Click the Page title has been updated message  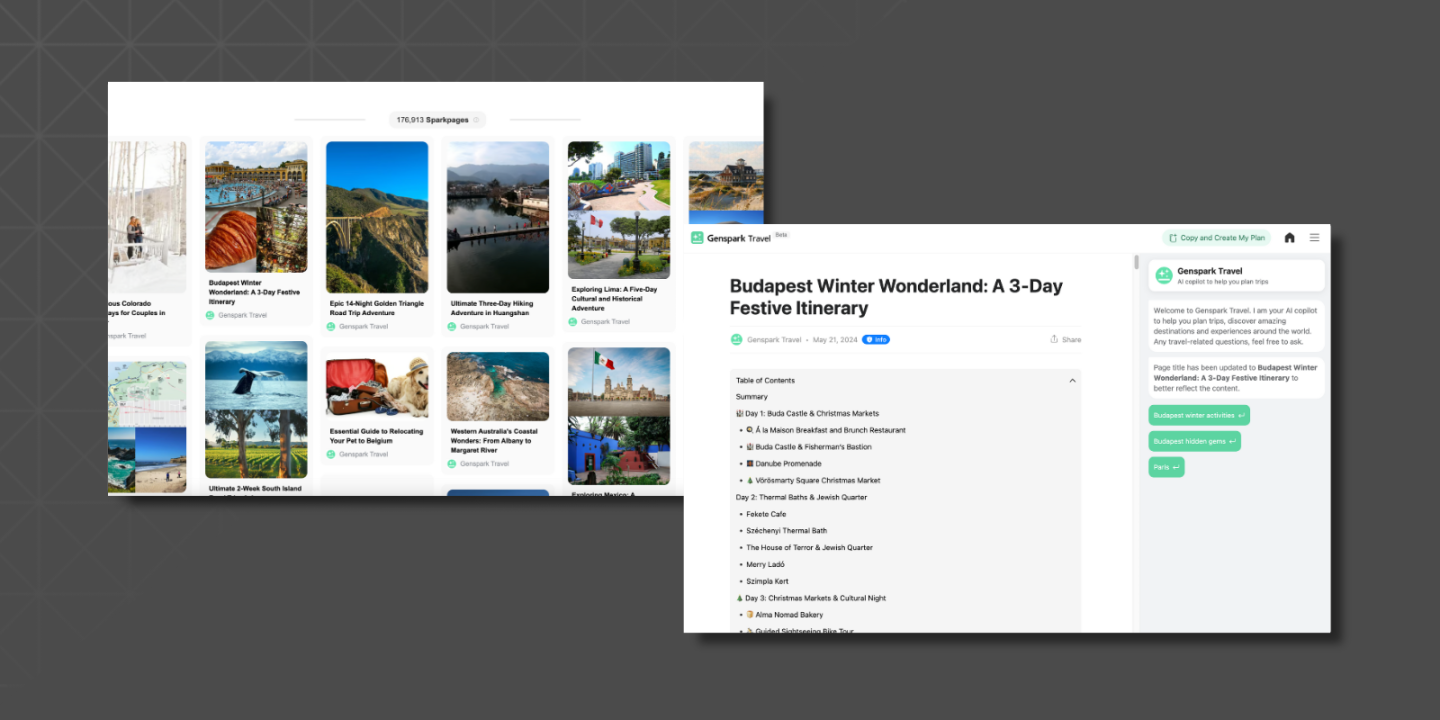pyautogui.click(x=1236, y=378)
